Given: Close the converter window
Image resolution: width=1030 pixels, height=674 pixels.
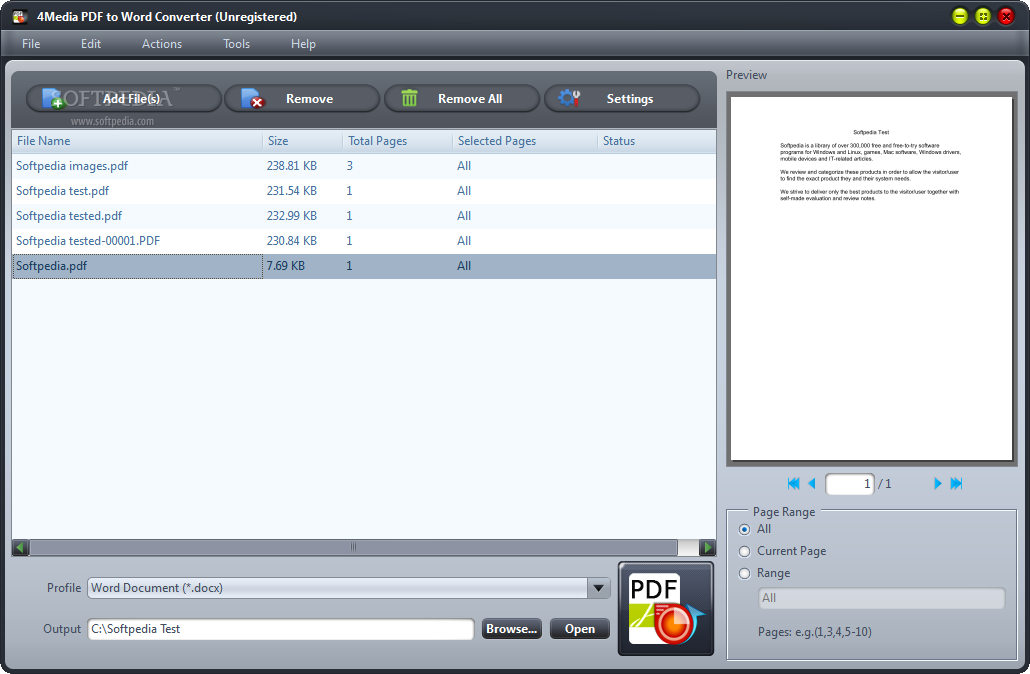Looking at the screenshot, I should pos(1006,16).
